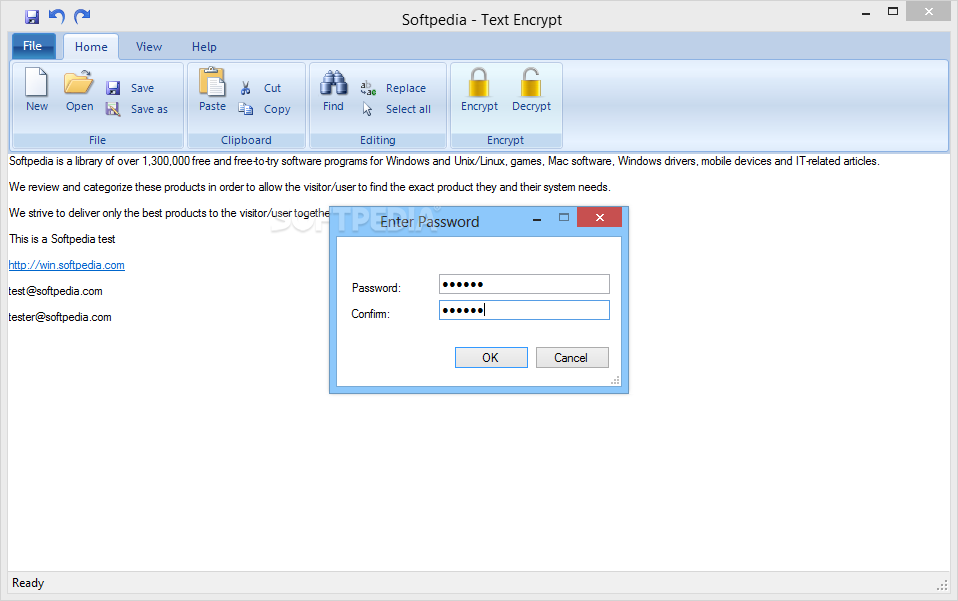Open a file using the Open folder icon
This screenshot has height=601, width=958.
click(x=79, y=83)
